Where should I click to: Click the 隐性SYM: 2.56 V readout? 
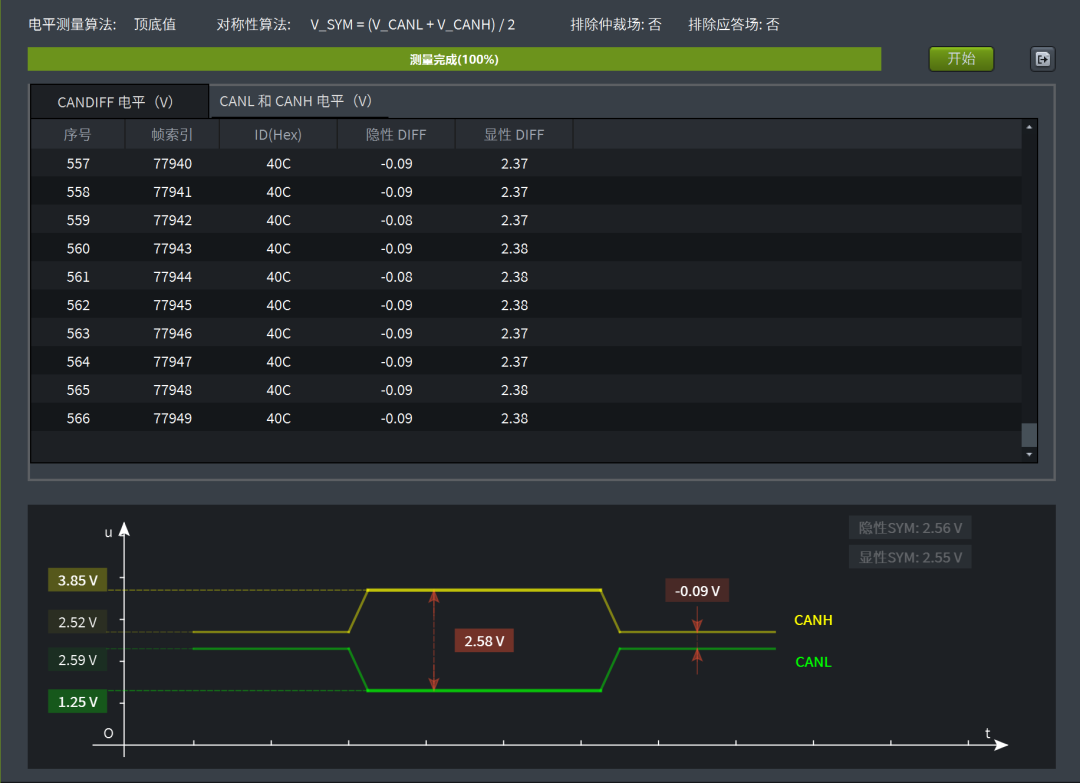(x=910, y=528)
